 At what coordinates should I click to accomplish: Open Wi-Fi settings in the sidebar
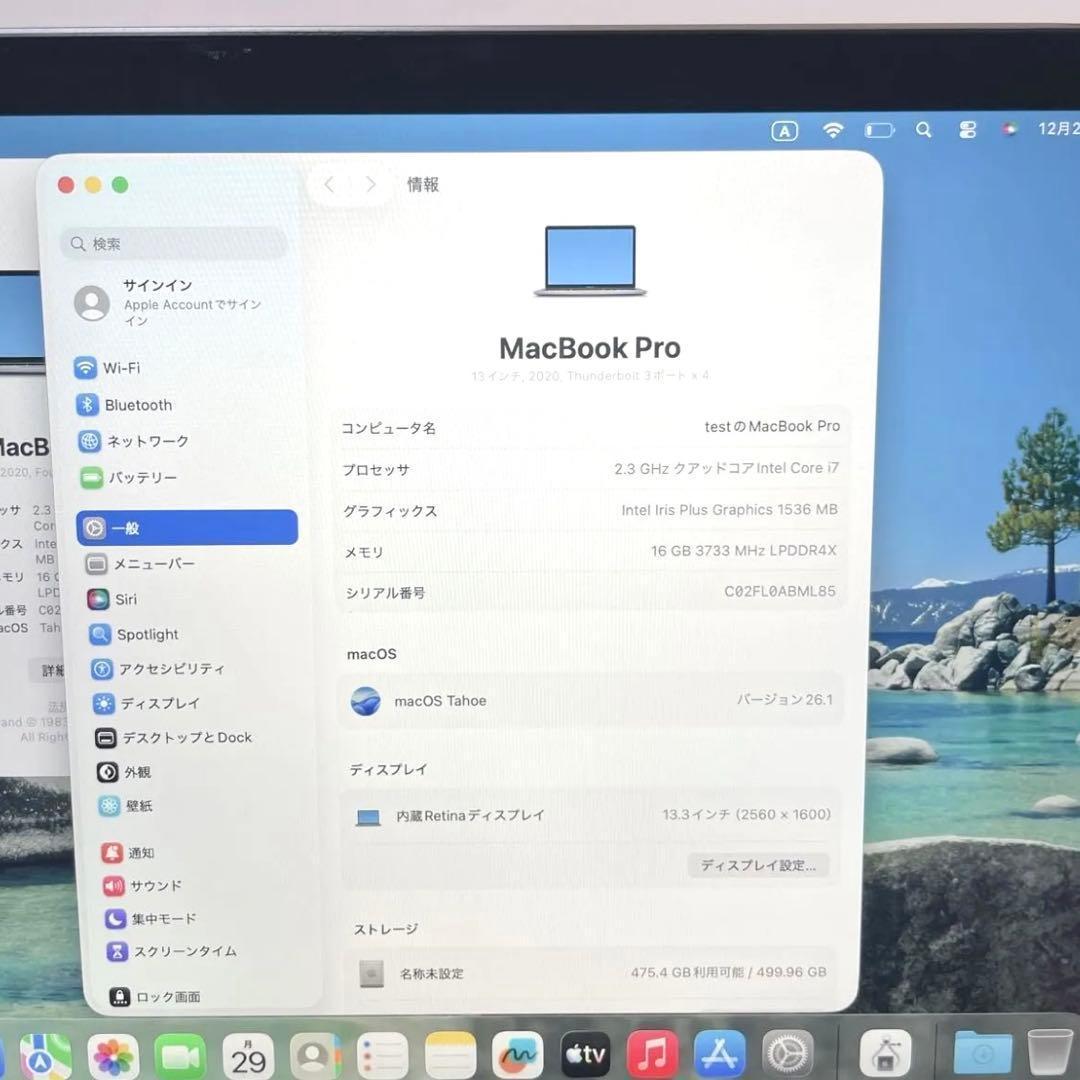click(124, 368)
